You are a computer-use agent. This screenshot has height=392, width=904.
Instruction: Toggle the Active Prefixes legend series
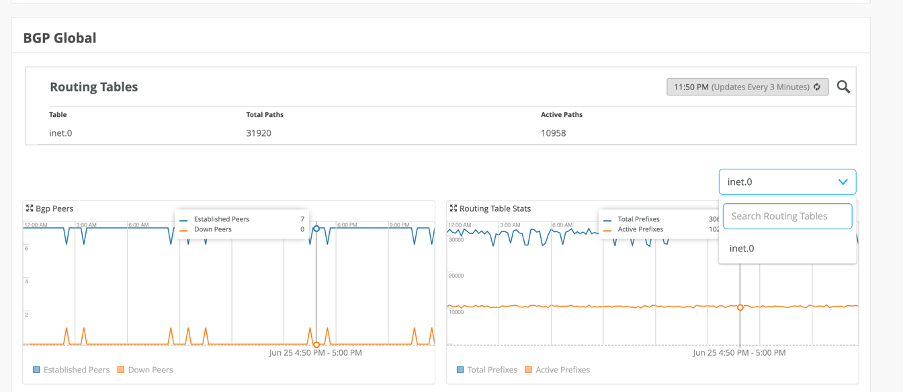pyautogui.click(x=558, y=370)
